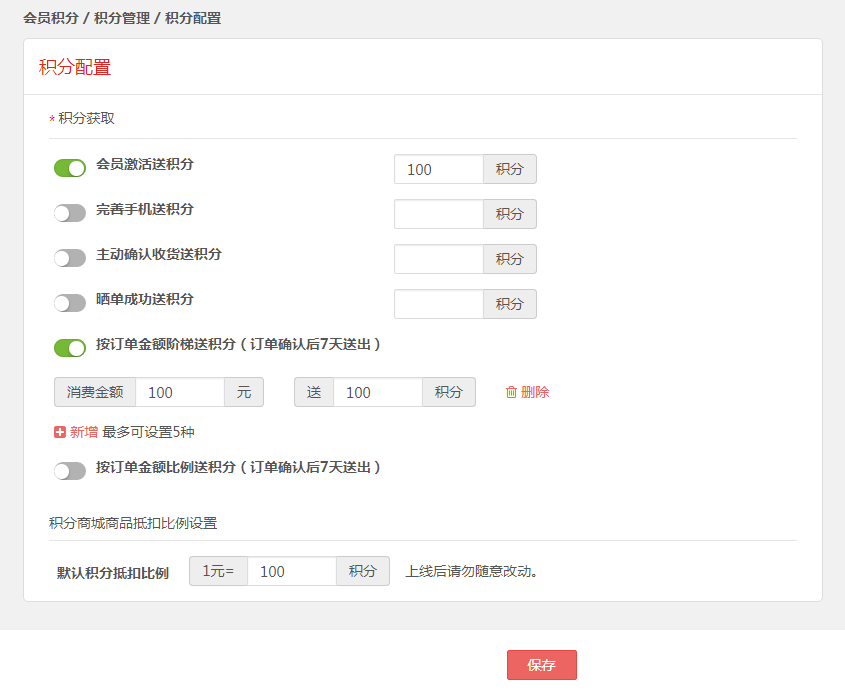Screen dimensions: 845x690
Task: Click the trash icon next to 删除
Action: [x=511, y=392]
